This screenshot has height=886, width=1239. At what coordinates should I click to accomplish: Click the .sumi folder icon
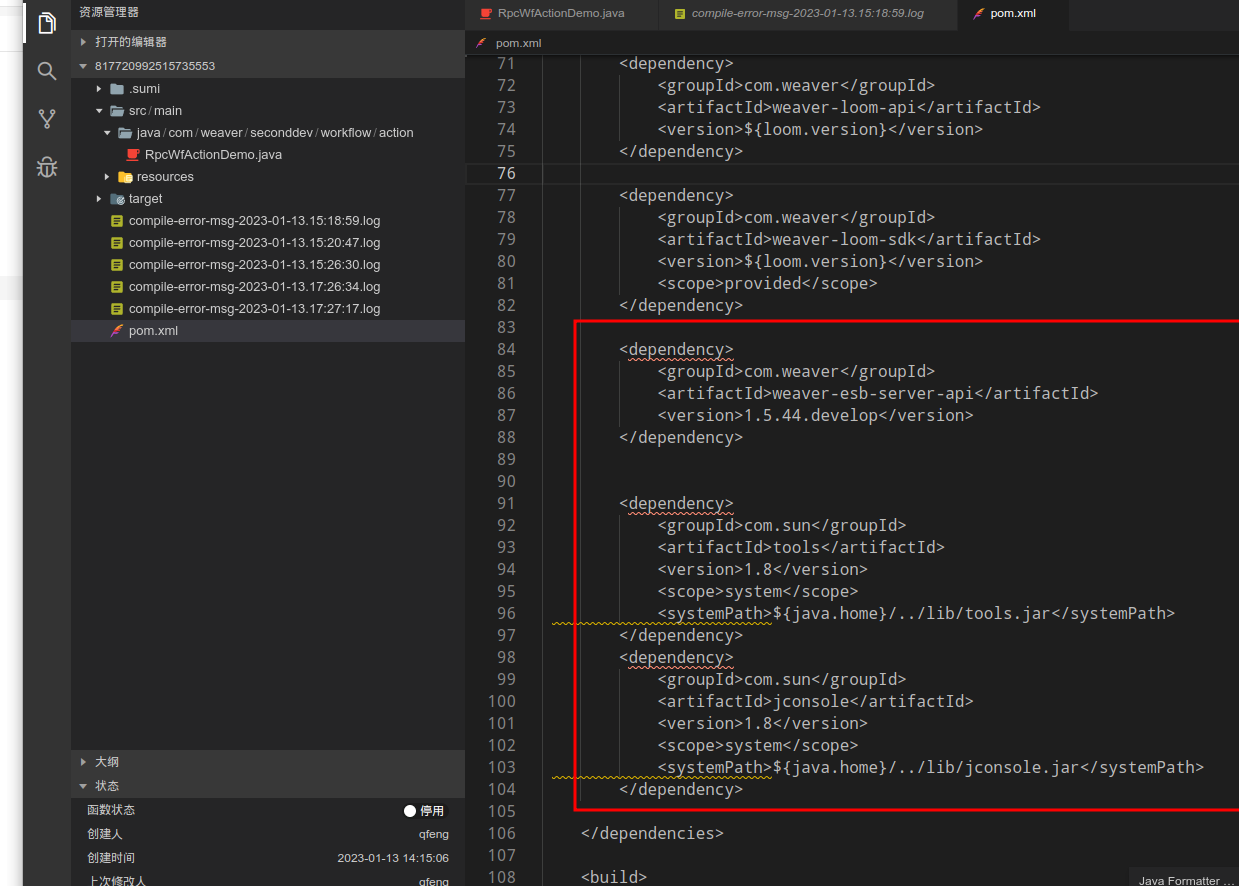tap(117, 89)
